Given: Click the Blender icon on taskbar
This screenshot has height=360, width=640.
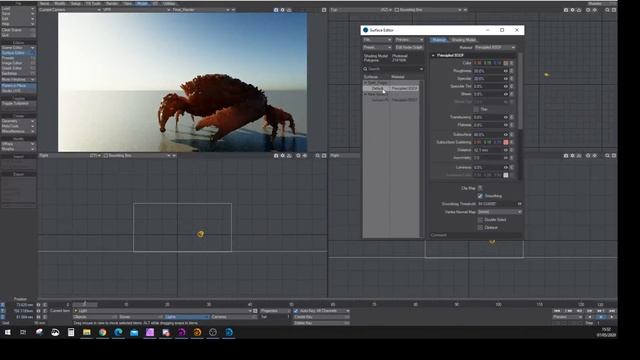Looking at the screenshot, I should click(197, 332).
